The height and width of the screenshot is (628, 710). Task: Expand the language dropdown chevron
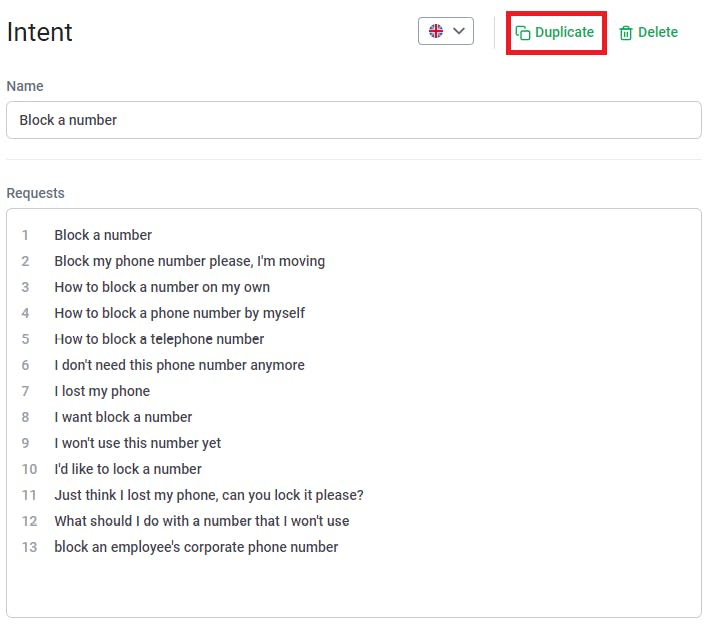tap(459, 31)
